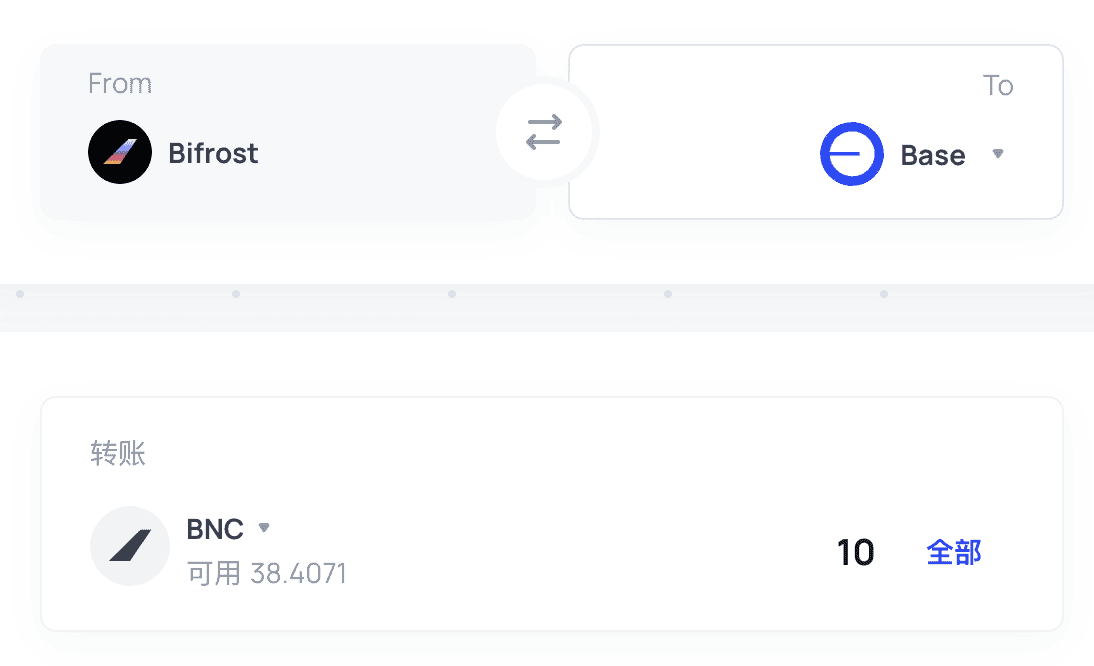Open the BNC token selector arrow
Screen dimensions: 1094x666
pos(264,527)
